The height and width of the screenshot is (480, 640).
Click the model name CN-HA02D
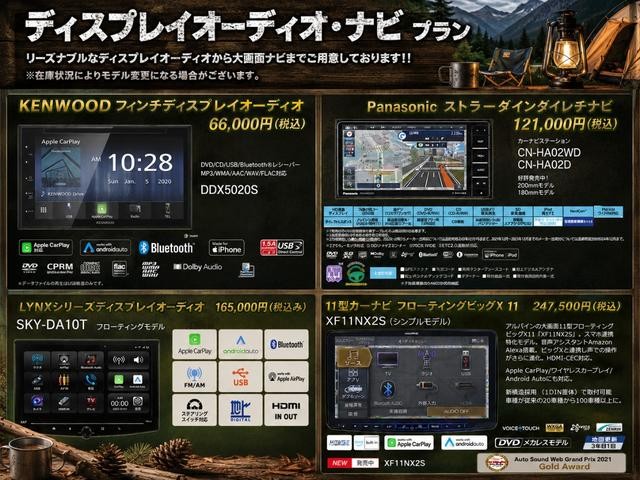(544, 164)
